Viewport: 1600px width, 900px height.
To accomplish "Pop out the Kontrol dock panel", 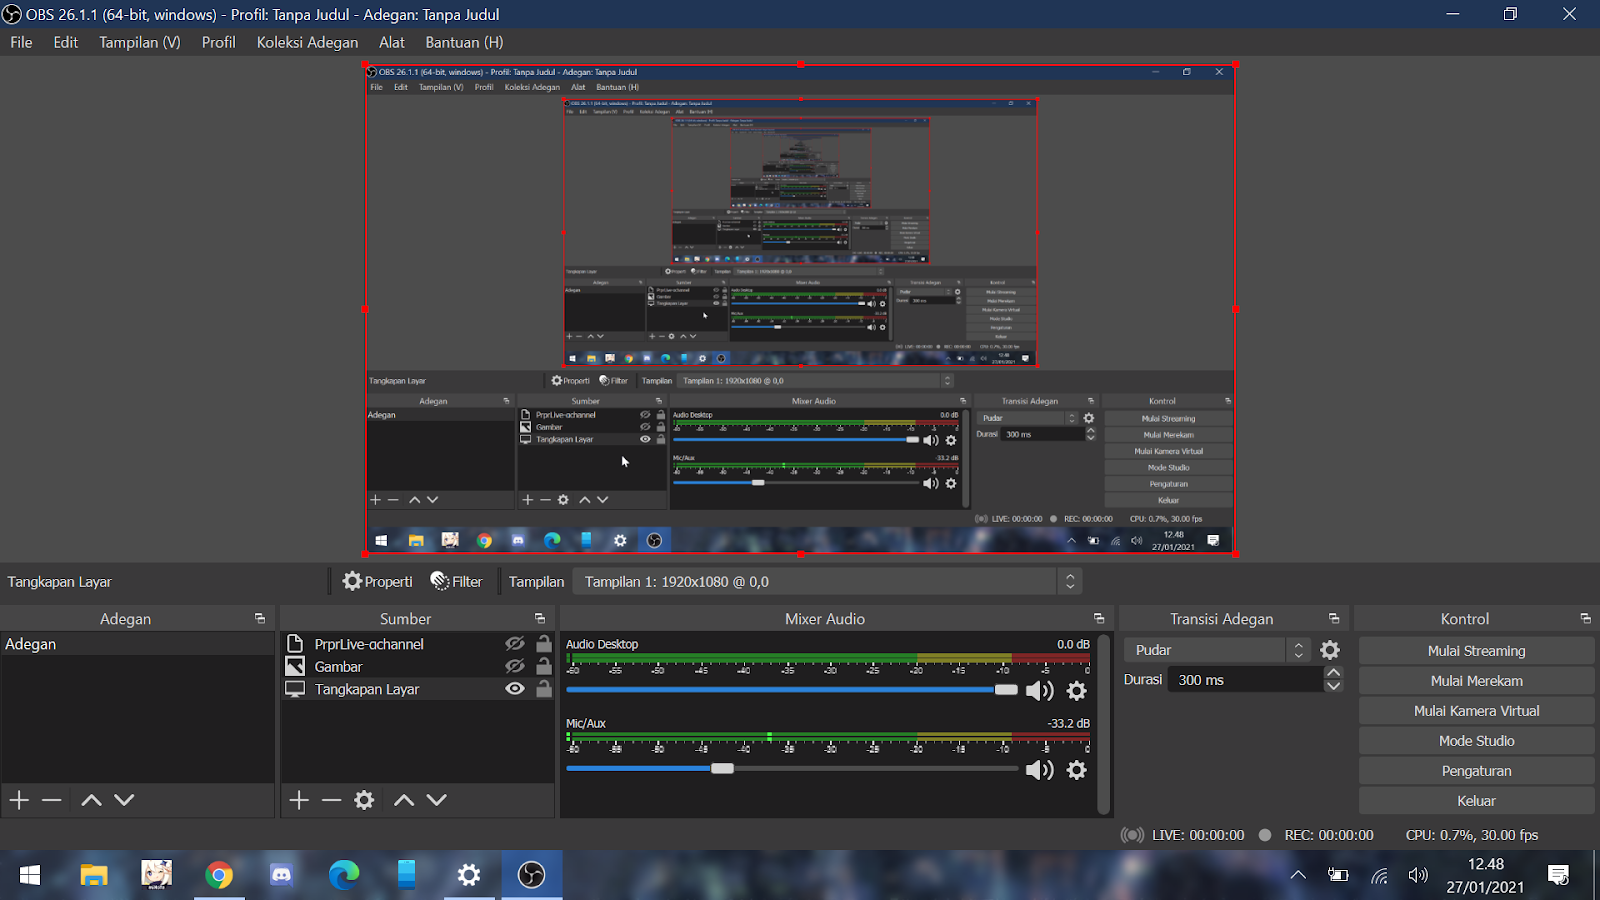I will click(x=1586, y=619).
